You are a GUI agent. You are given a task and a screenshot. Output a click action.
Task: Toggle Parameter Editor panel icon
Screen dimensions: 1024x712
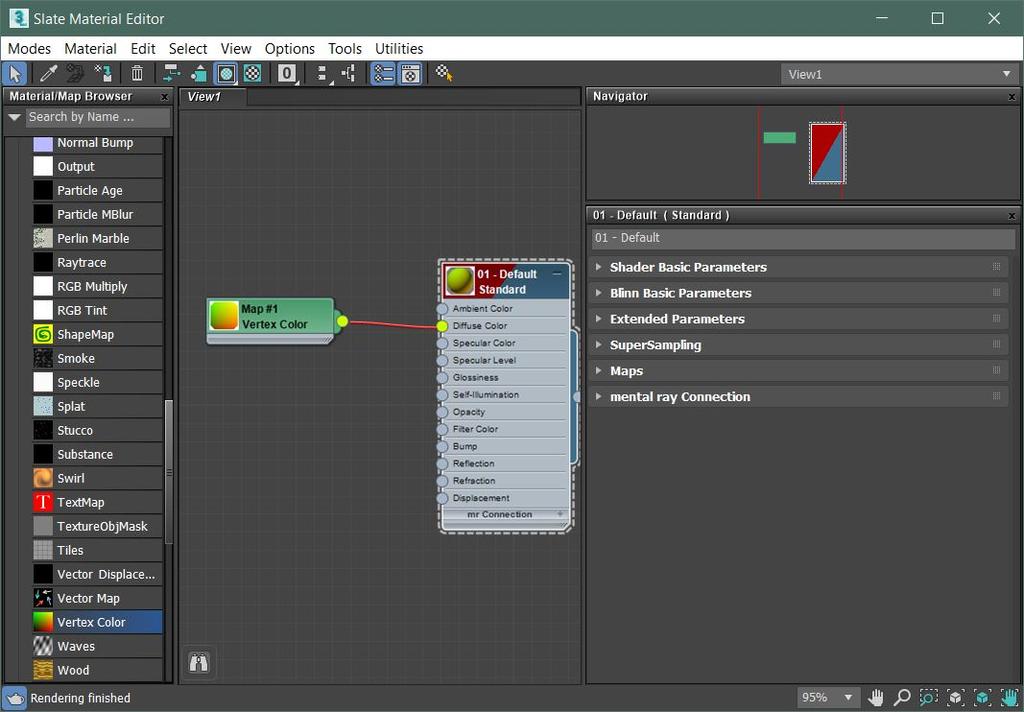[410, 74]
